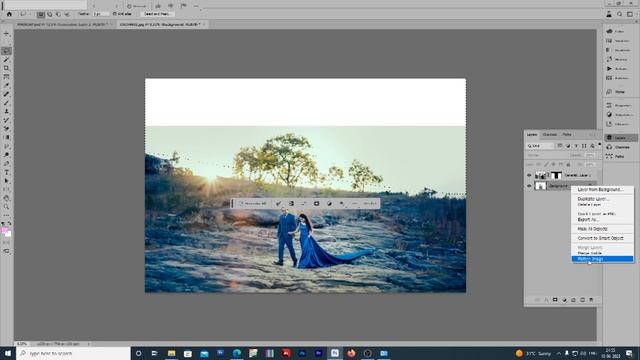Click the Feather input field

pyautogui.click(x=101, y=14)
